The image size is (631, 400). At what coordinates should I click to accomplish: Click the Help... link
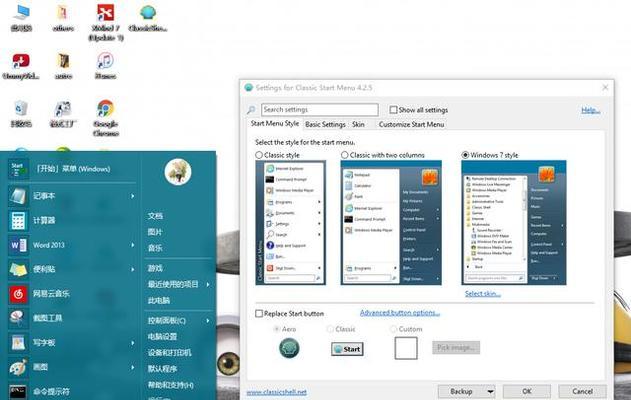(x=590, y=110)
